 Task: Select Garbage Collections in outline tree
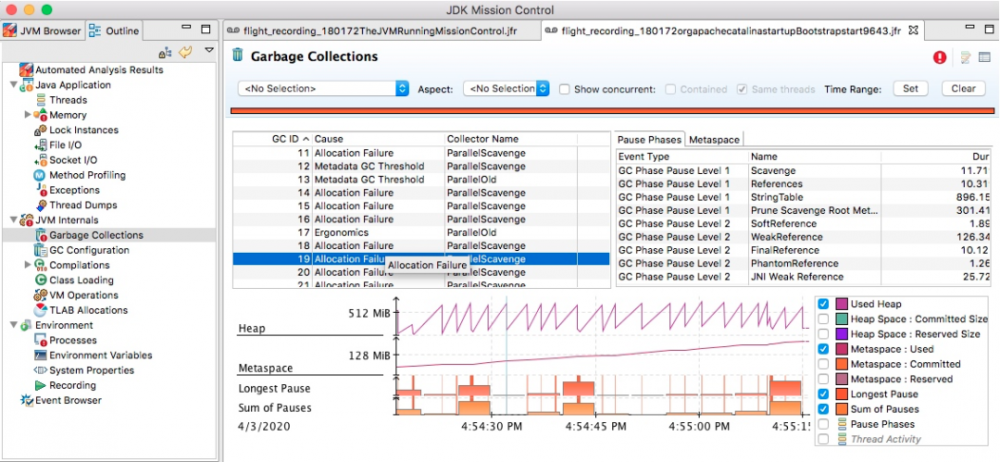[96, 235]
